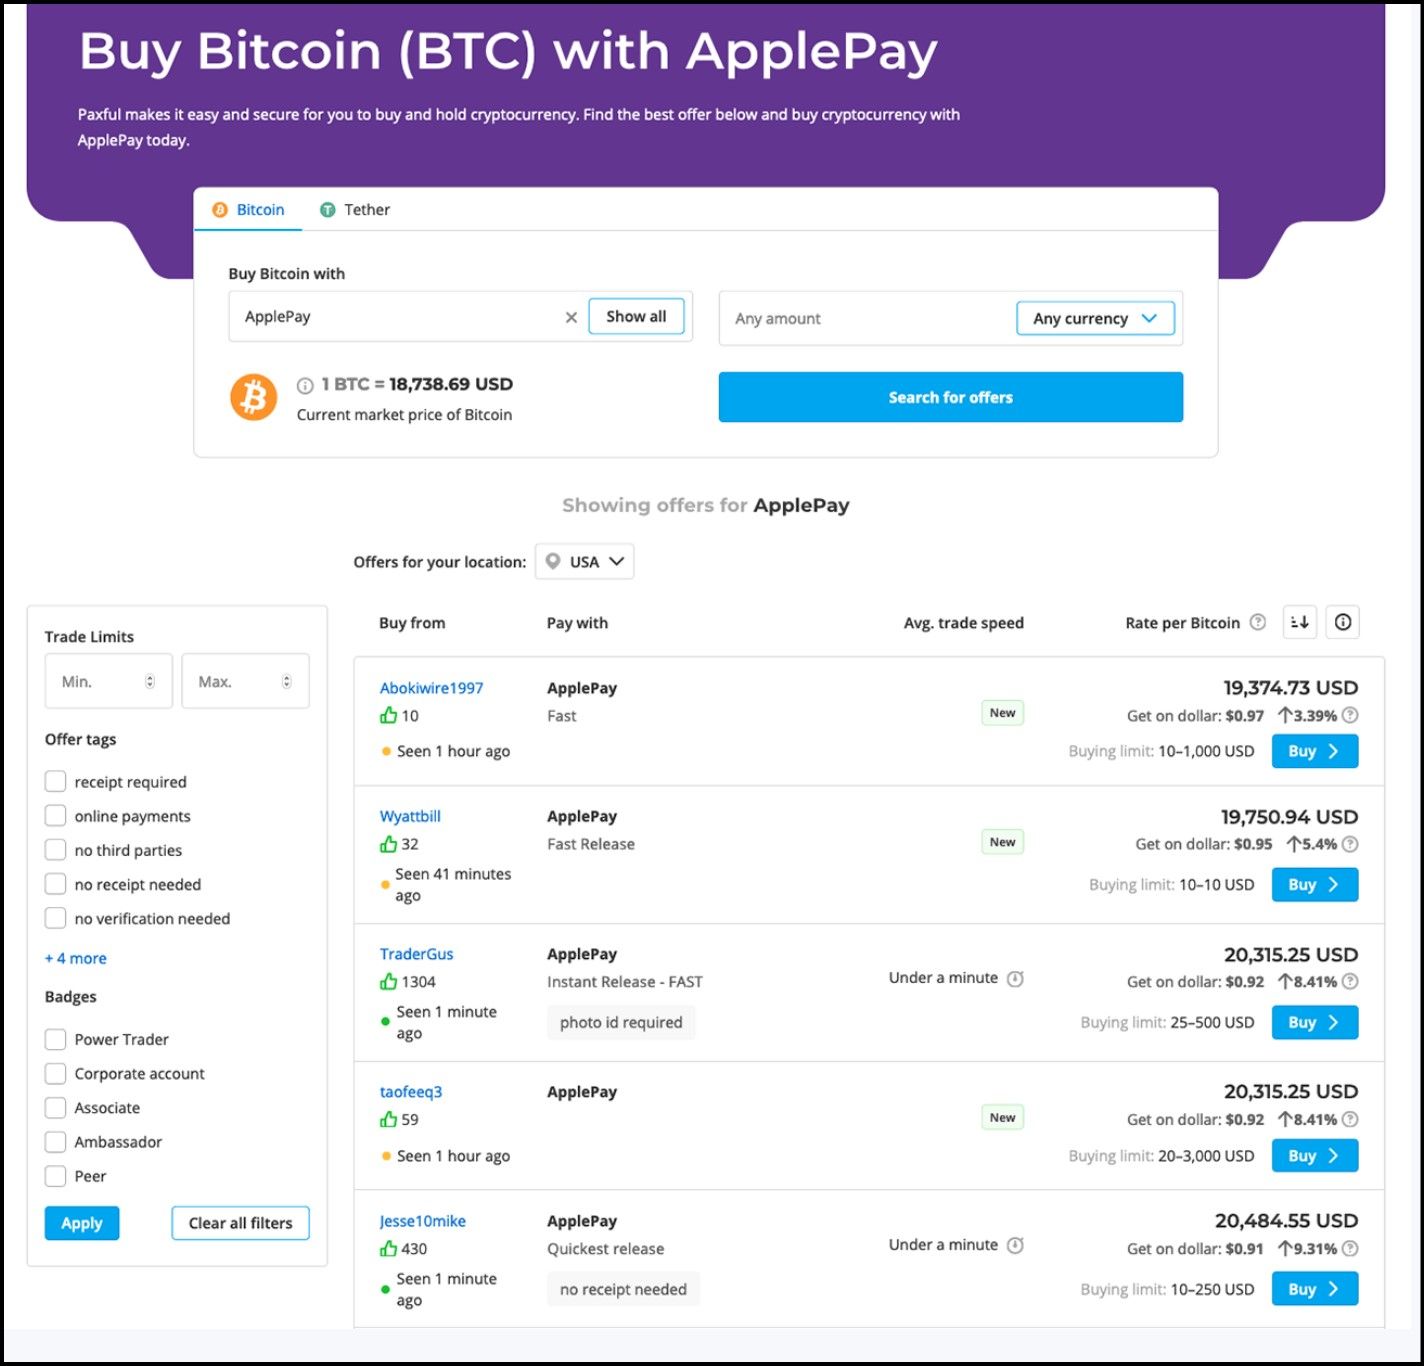Open the Abokiwire1997 seller profile link
This screenshot has height=1366, width=1424.
pos(431,688)
